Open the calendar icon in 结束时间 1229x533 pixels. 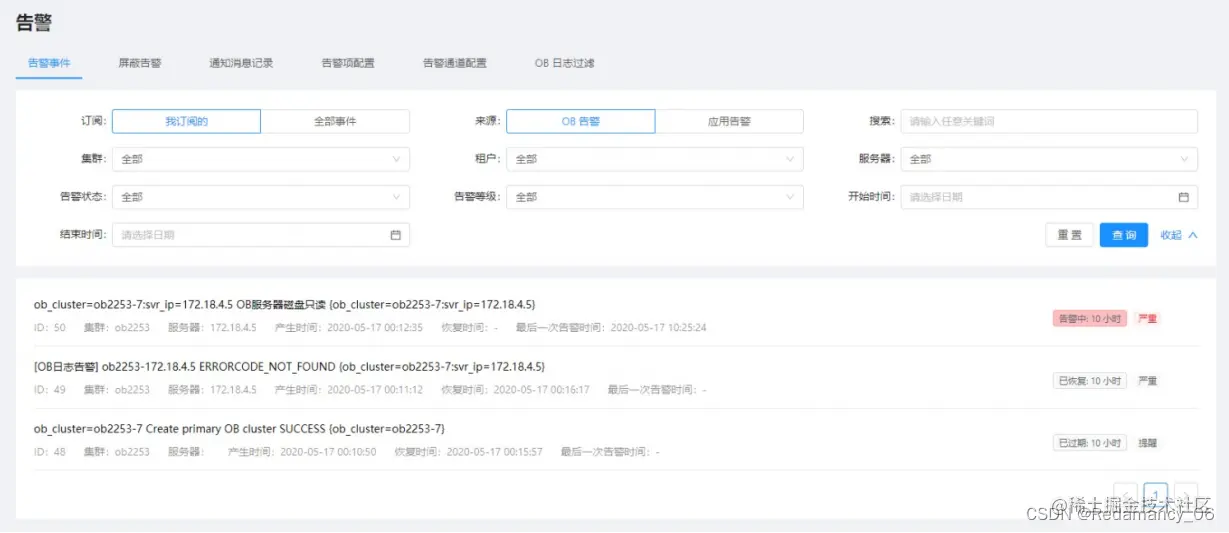point(395,235)
